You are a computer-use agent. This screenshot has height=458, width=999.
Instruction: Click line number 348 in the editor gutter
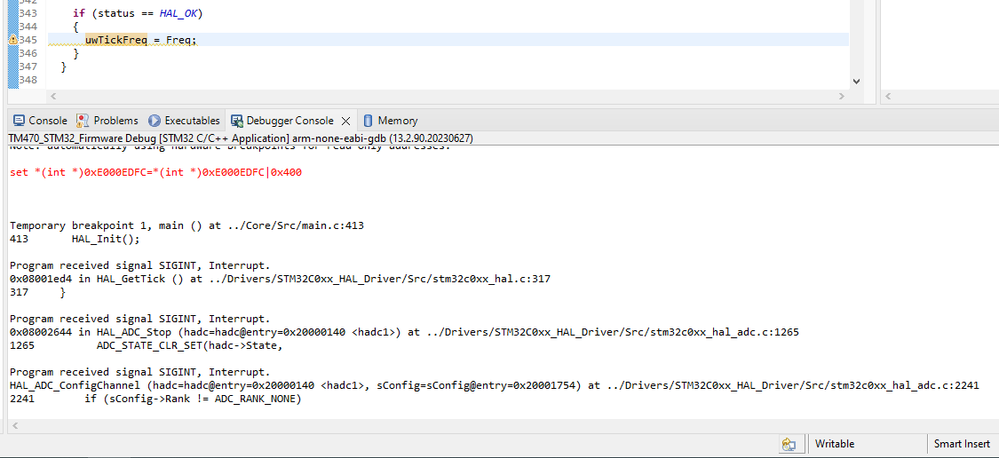pyautogui.click(x=28, y=80)
